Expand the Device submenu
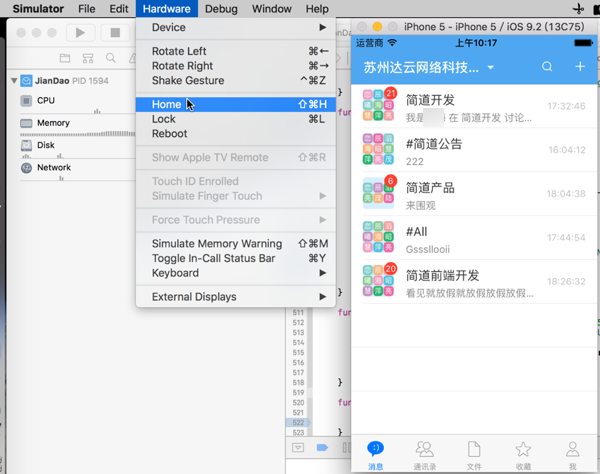Viewport: 600px width, 474px height. 236,28
